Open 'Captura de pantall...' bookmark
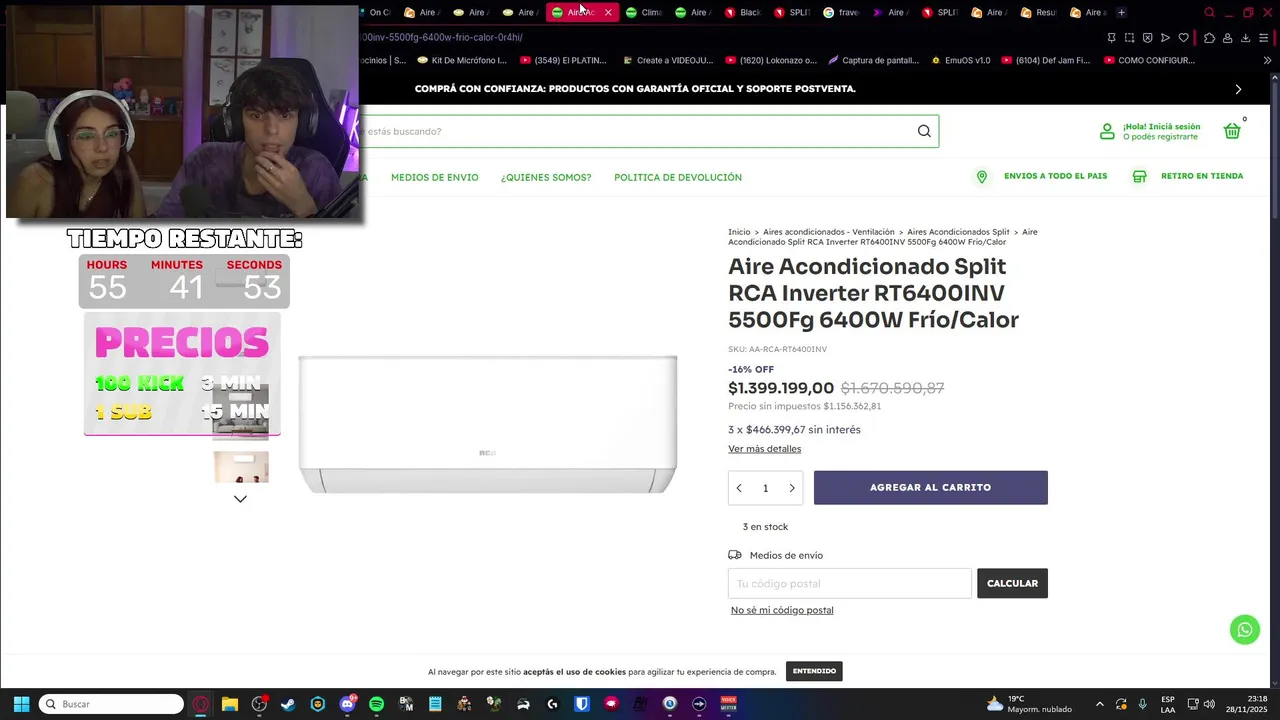Image resolution: width=1280 pixels, height=720 pixels. [873, 60]
